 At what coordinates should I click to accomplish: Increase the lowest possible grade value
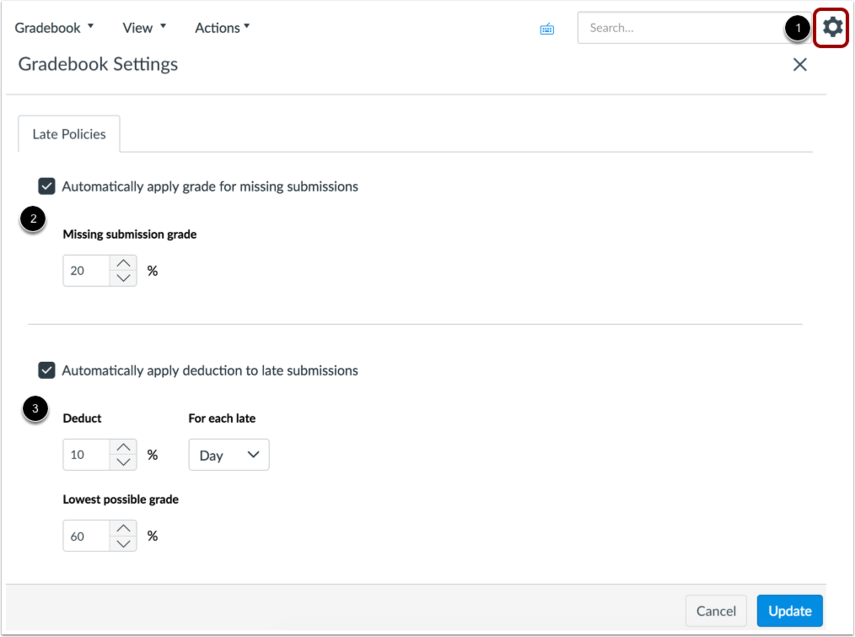coord(124,528)
